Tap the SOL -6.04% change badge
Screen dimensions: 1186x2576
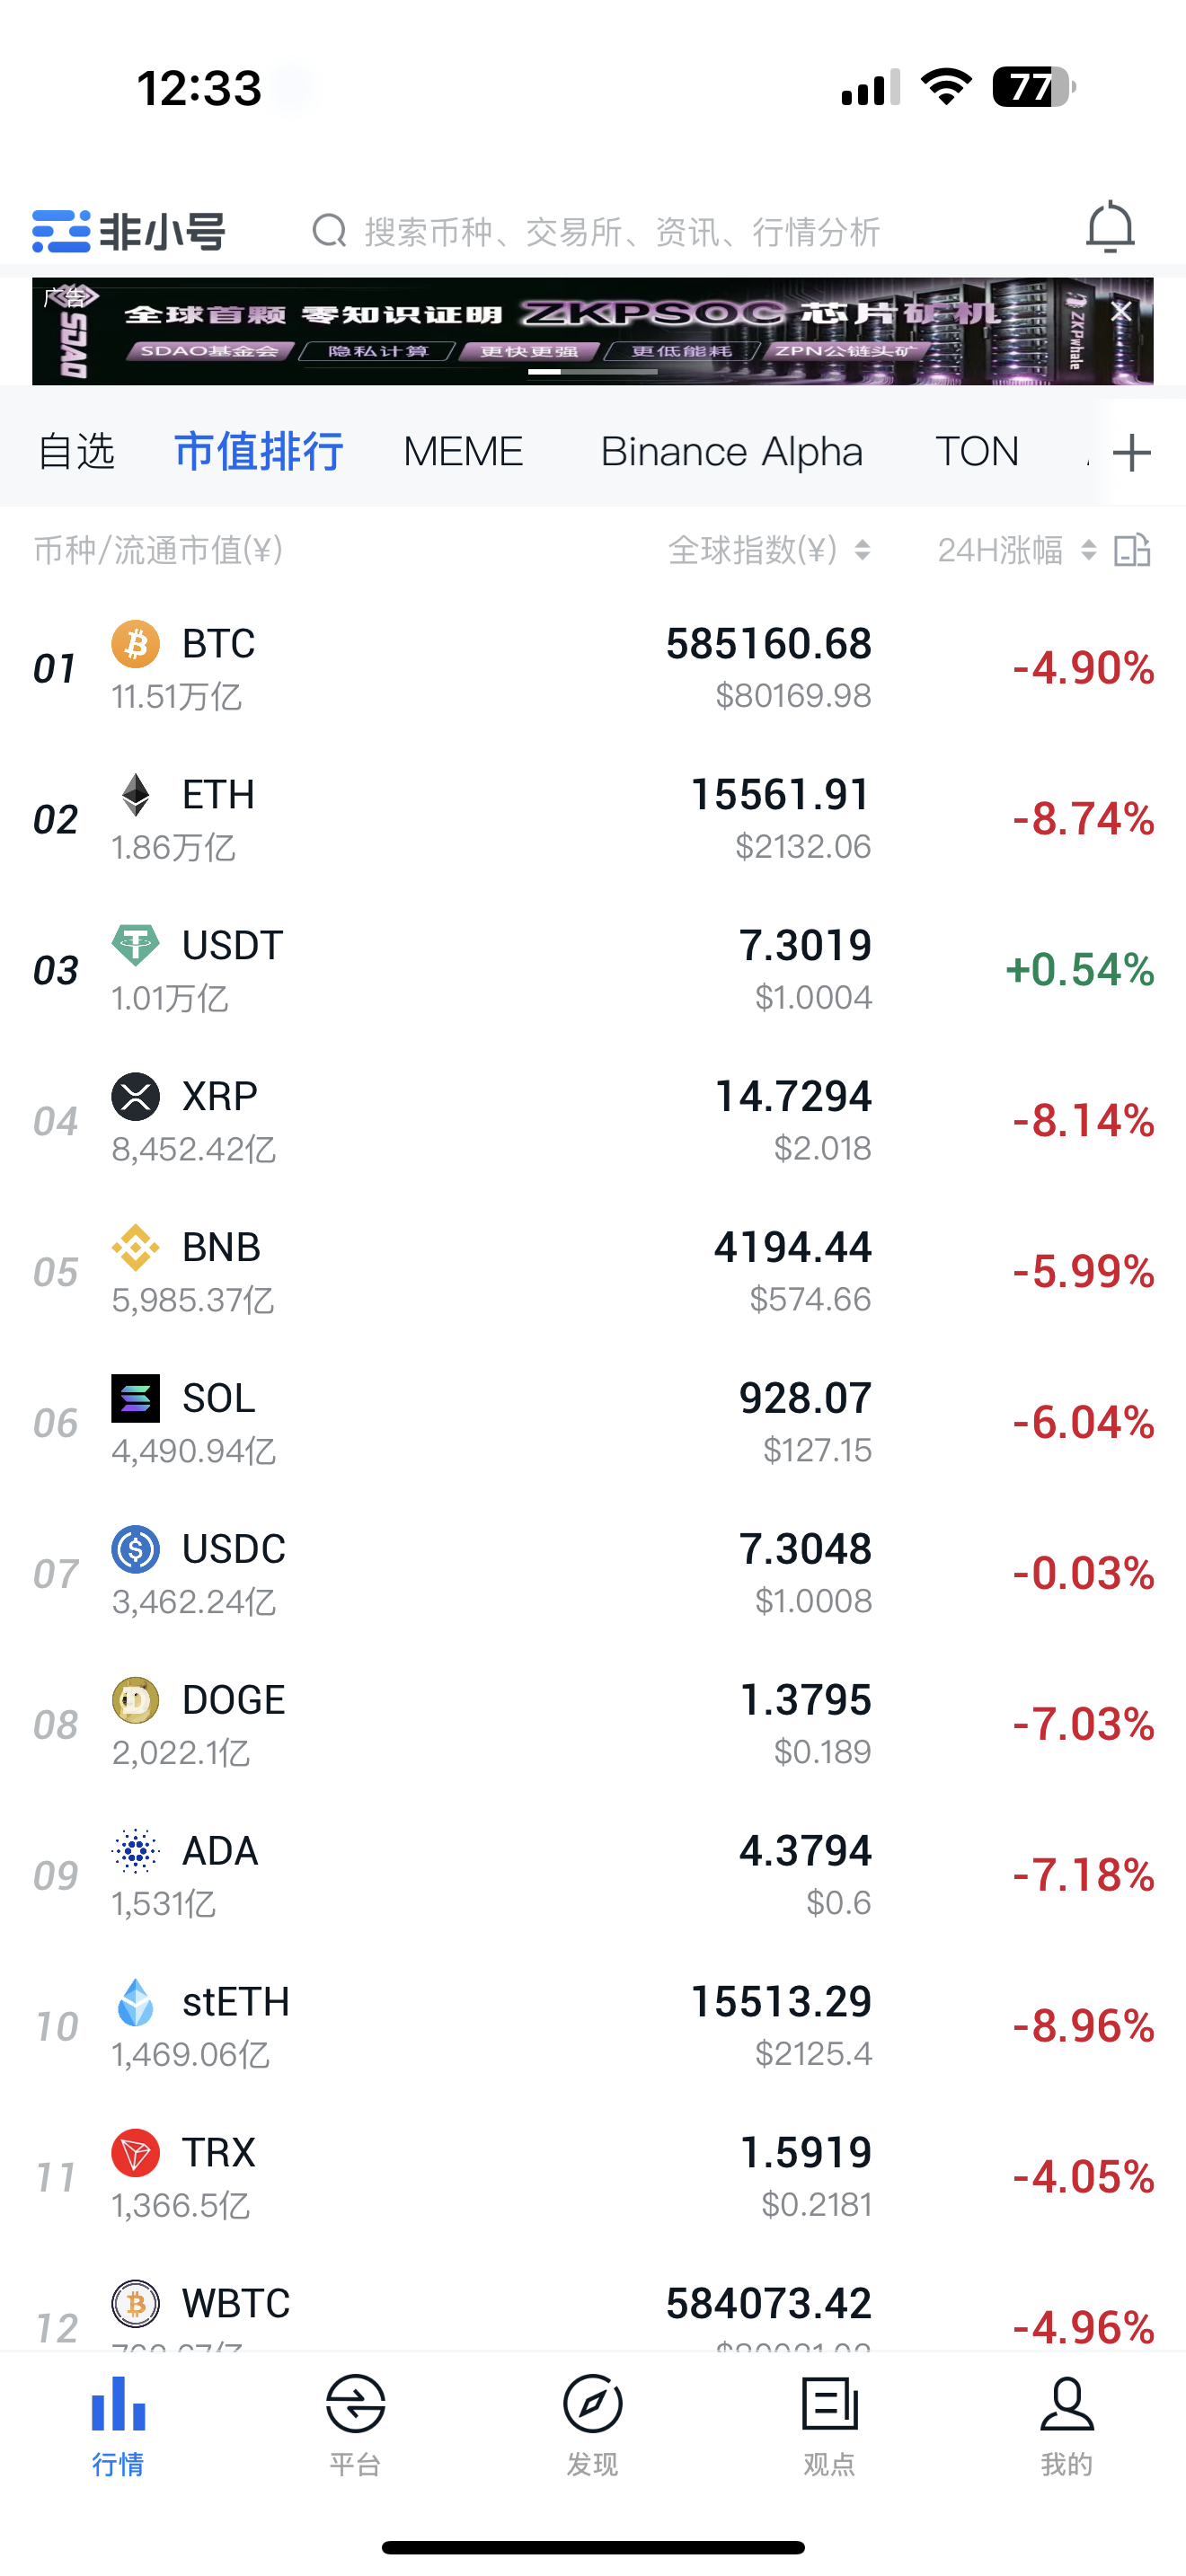(1083, 1422)
